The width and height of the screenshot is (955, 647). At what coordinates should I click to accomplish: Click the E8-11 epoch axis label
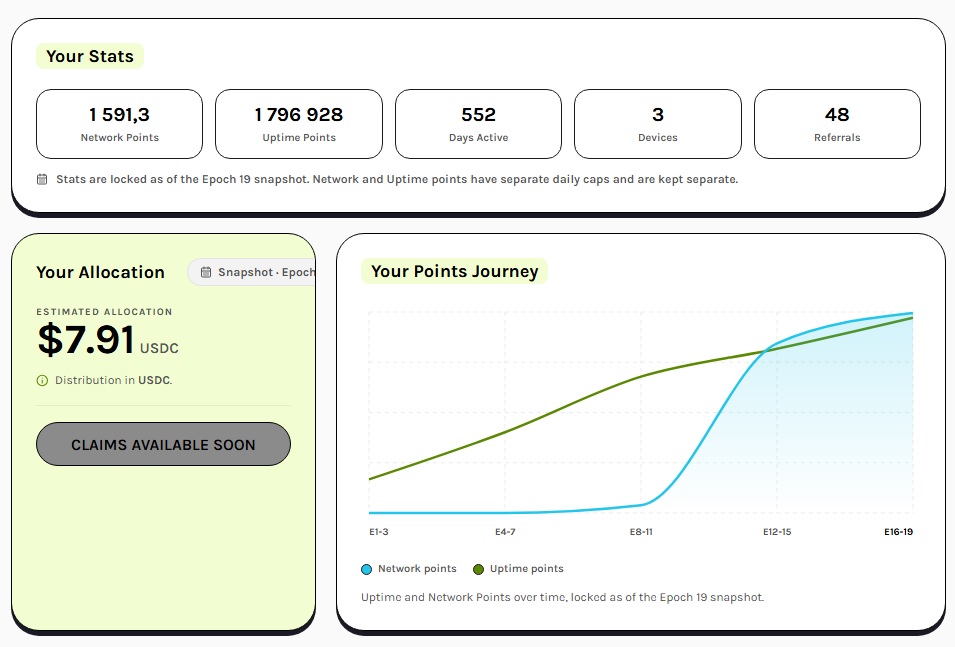click(x=641, y=532)
